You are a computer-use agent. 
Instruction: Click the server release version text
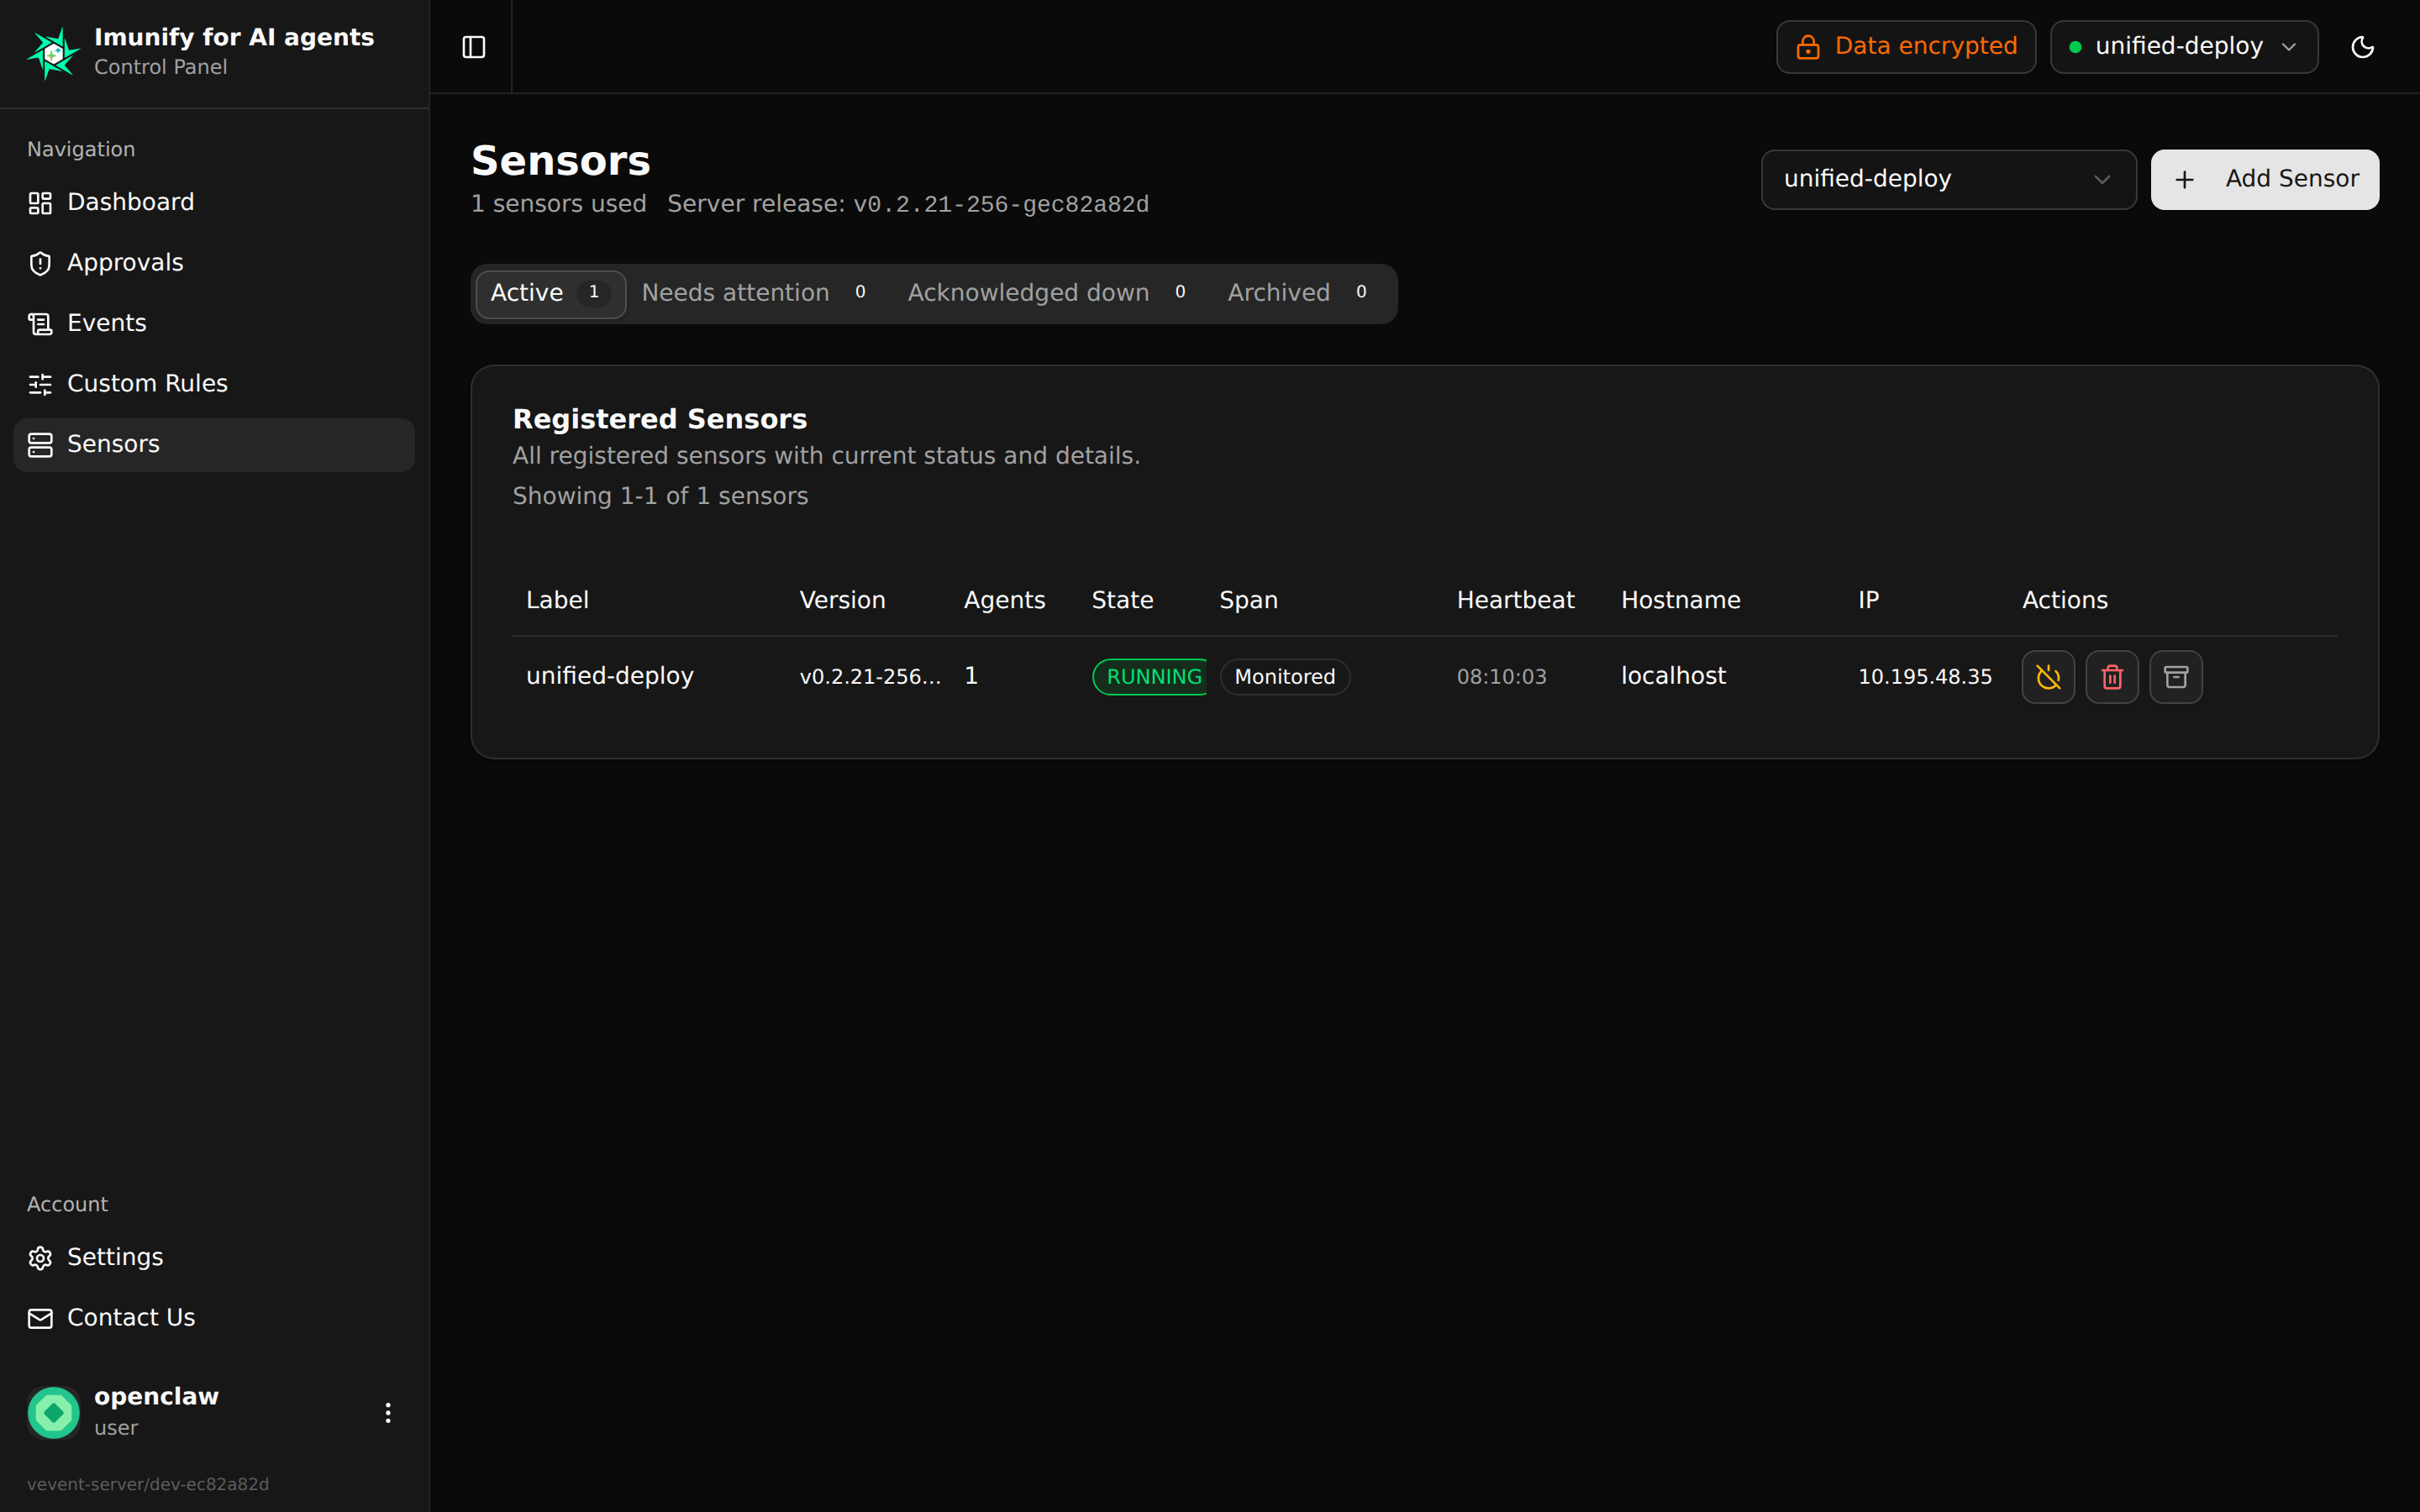pos(1000,204)
